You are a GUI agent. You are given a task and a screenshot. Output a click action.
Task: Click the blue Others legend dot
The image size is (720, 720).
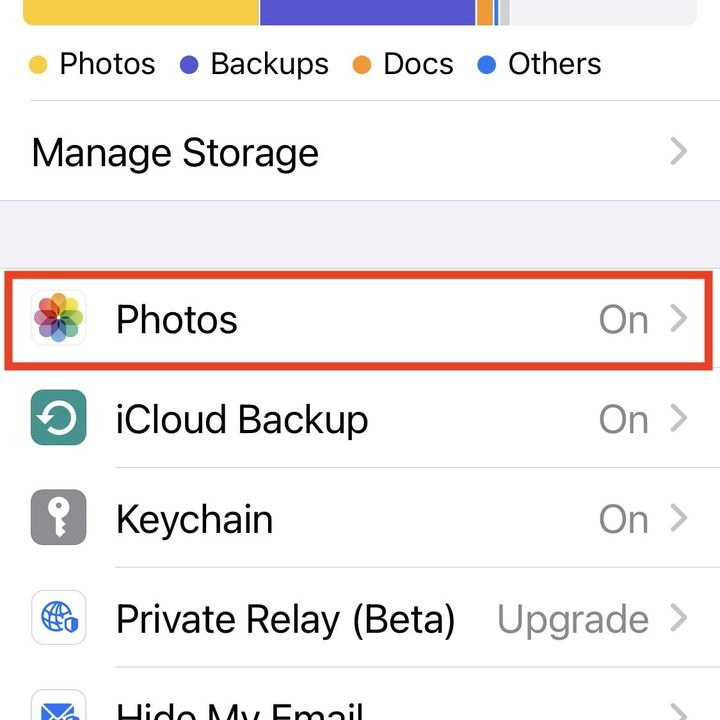(x=487, y=66)
